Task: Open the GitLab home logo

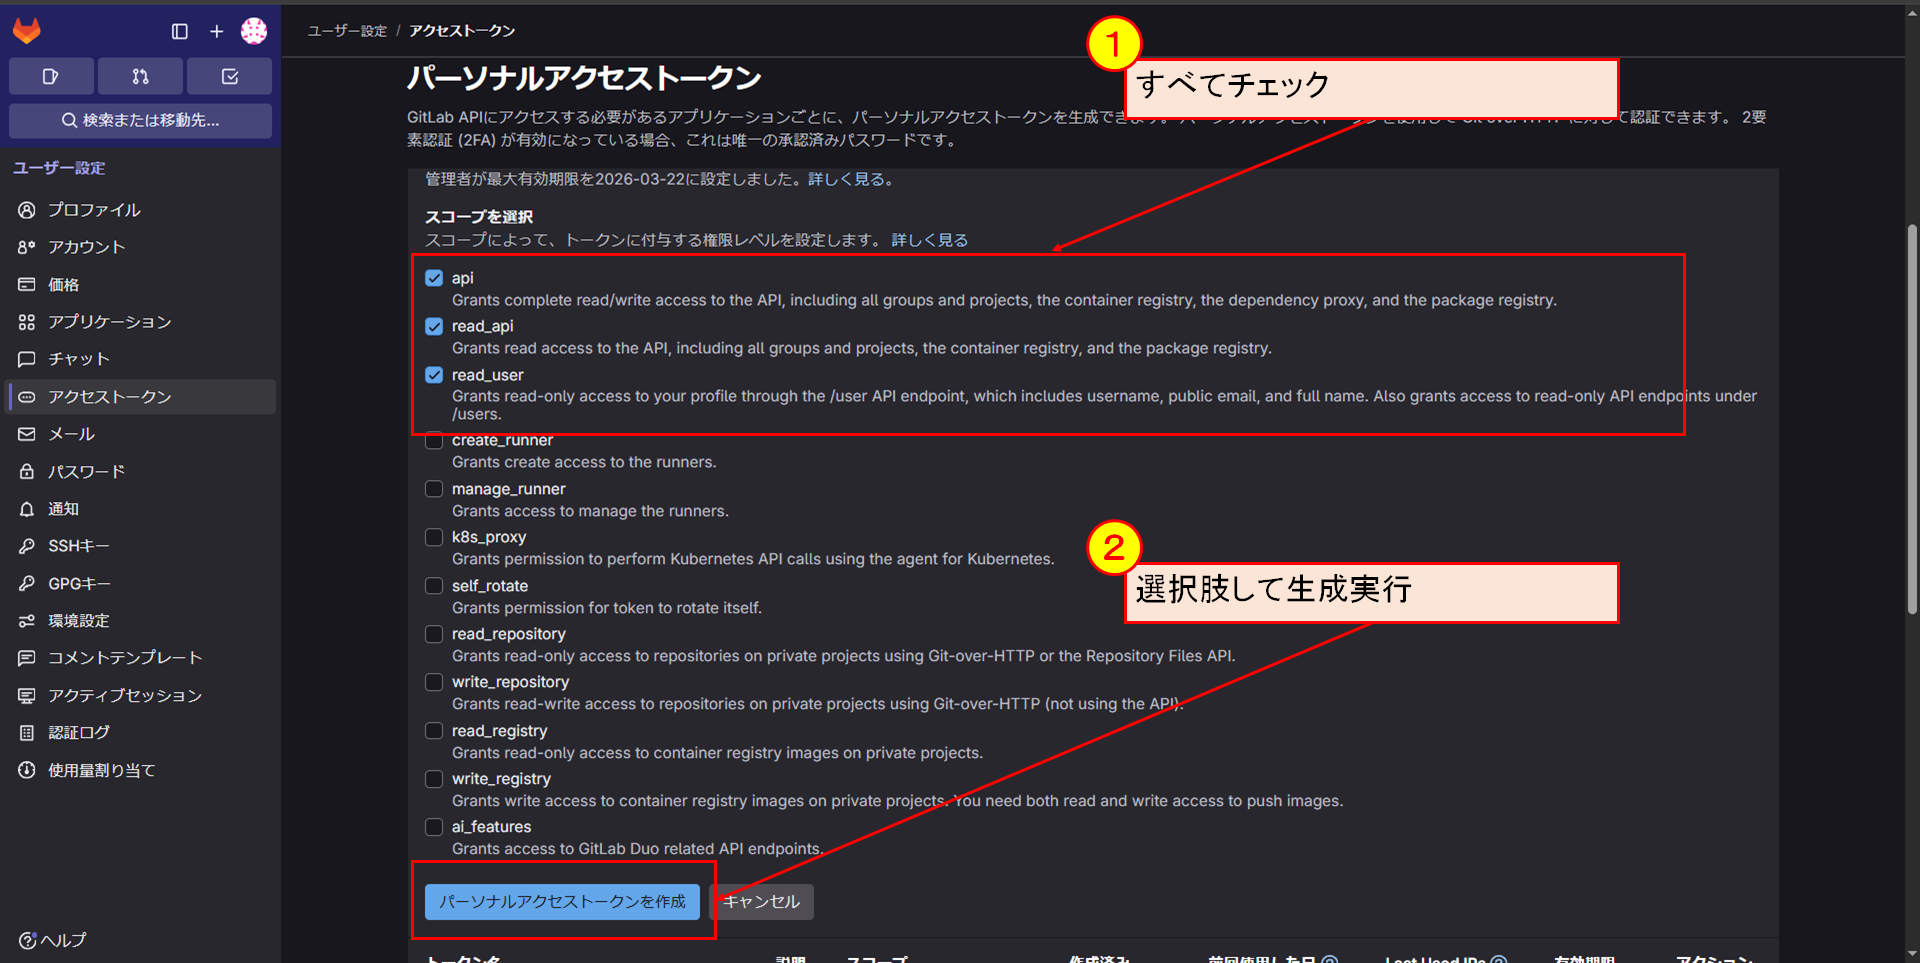Action: pos(27,31)
